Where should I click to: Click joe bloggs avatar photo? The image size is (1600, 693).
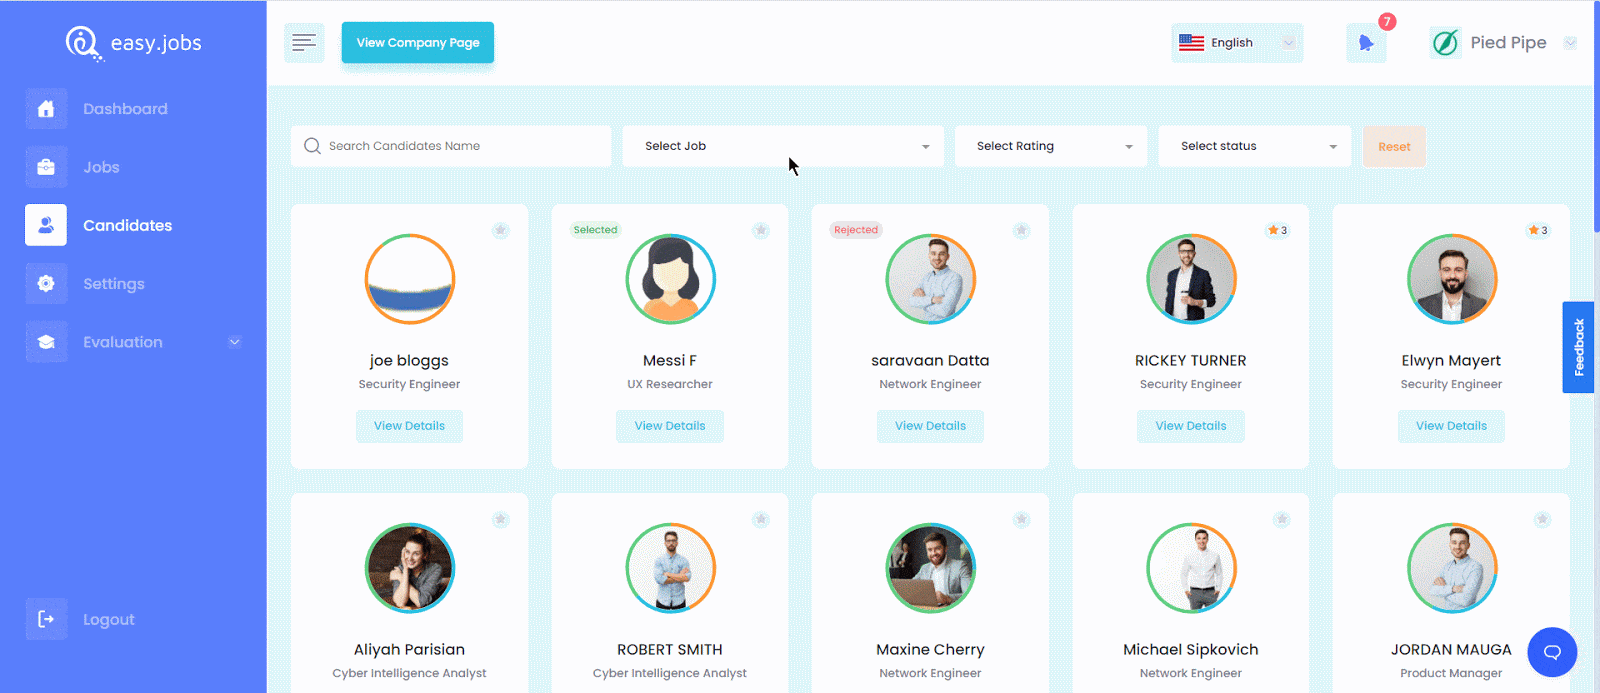click(410, 279)
